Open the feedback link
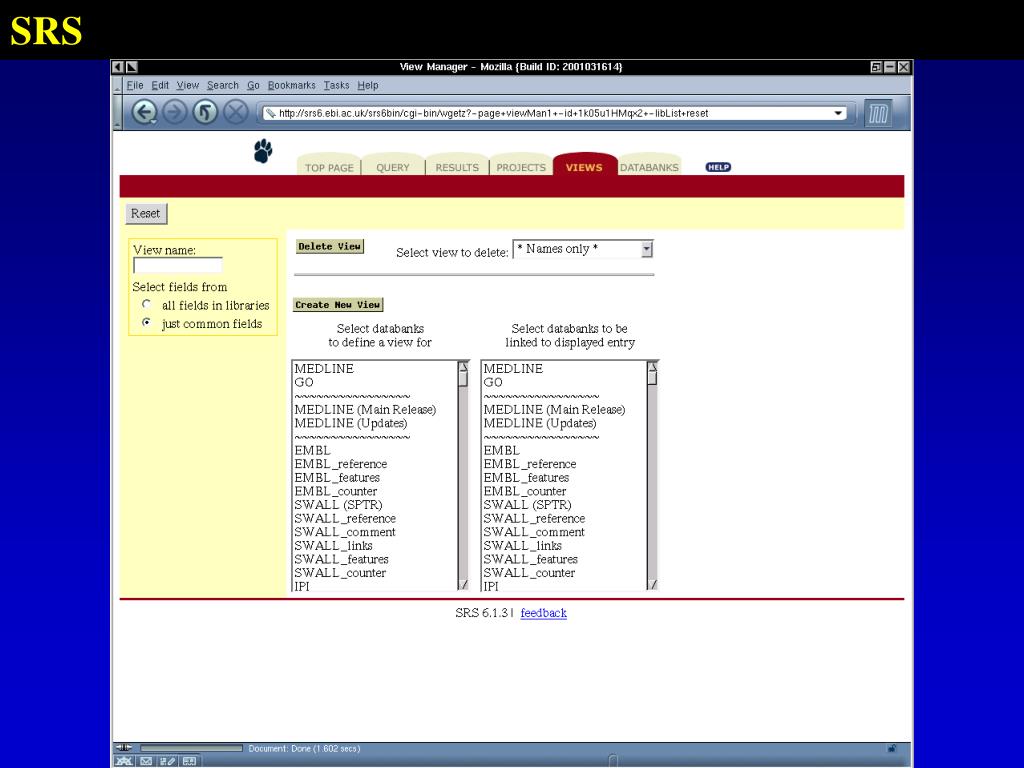 click(543, 613)
